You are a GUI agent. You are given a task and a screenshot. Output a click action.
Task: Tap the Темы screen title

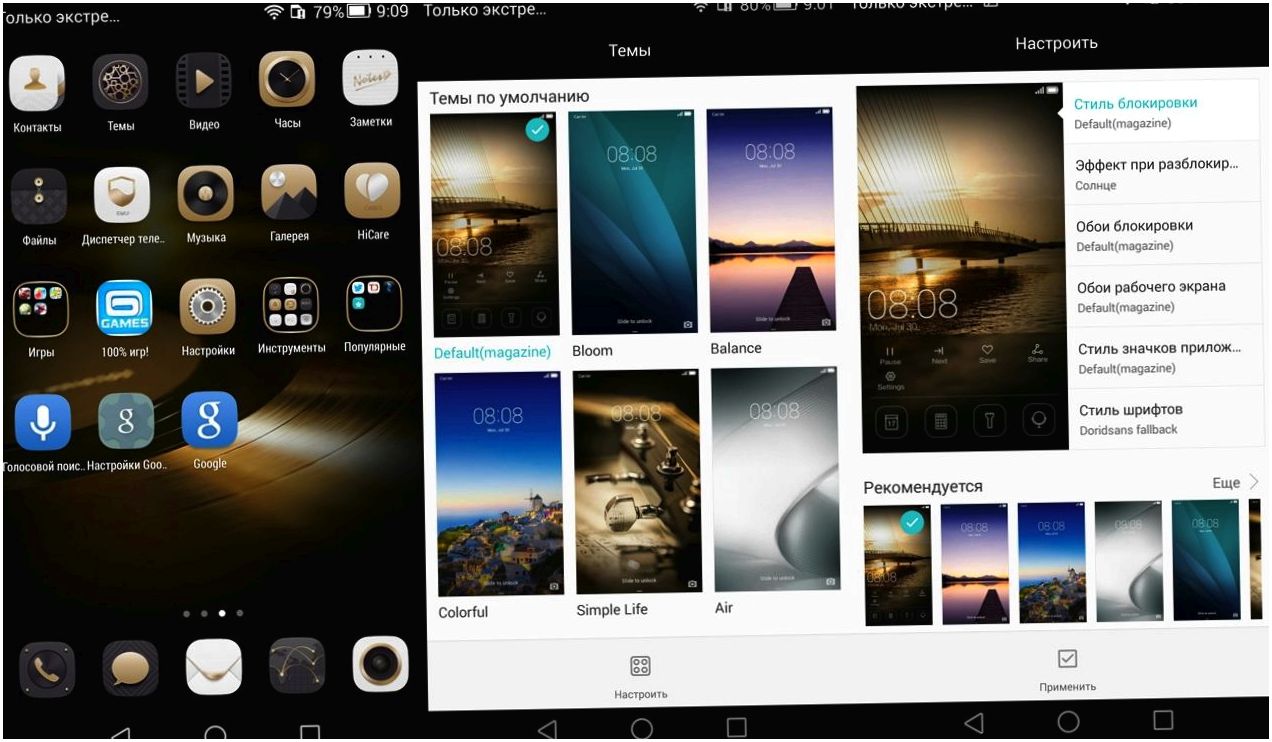(630, 51)
